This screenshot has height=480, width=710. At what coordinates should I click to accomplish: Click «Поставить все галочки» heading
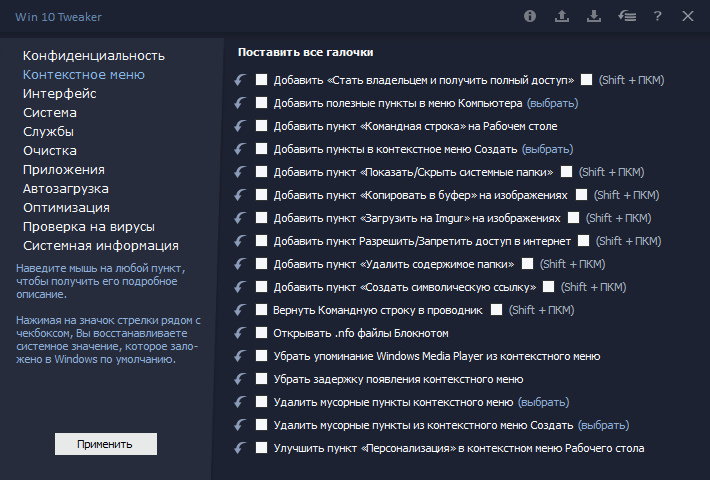pyautogui.click(x=314, y=52)
